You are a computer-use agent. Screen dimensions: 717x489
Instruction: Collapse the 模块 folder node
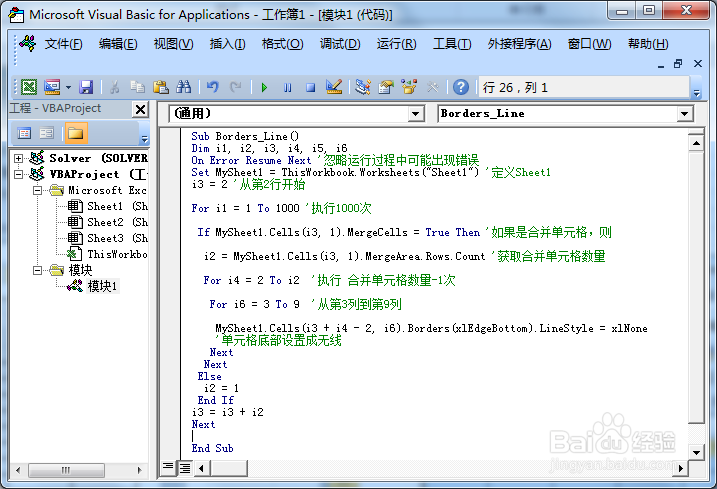pos(37,270)
